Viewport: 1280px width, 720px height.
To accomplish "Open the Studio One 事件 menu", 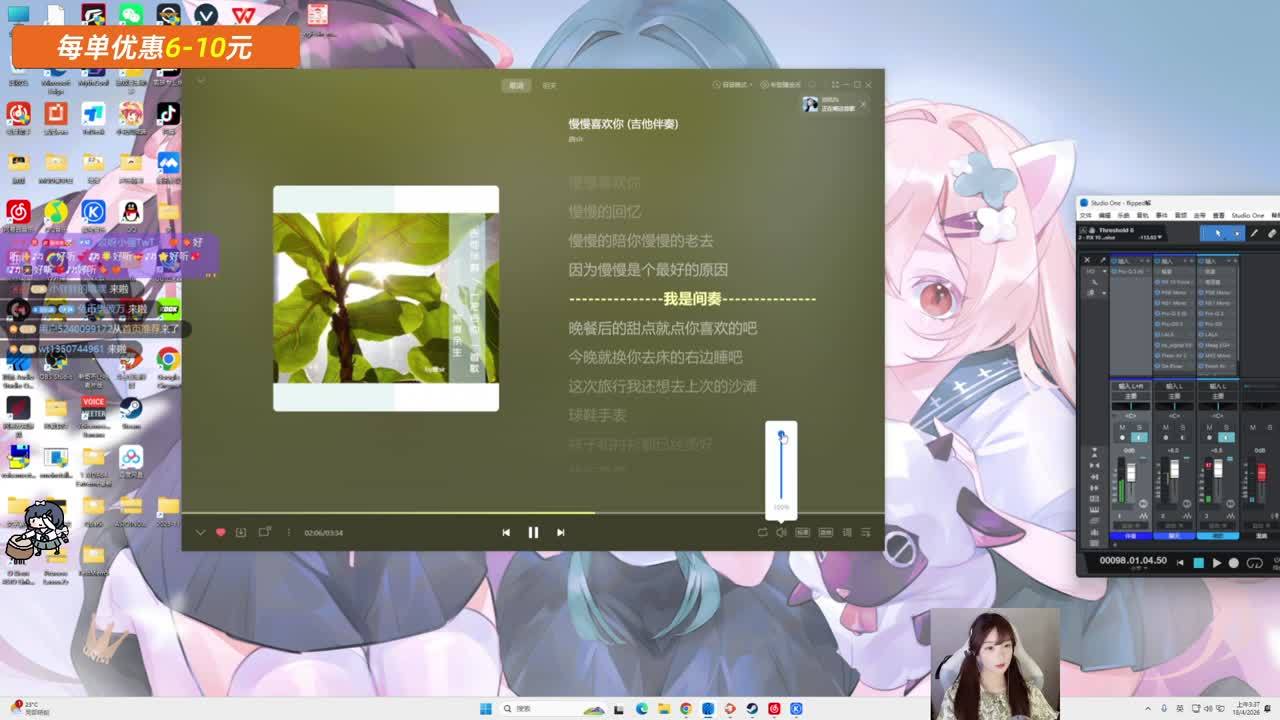I will (x=1162, y=215).
